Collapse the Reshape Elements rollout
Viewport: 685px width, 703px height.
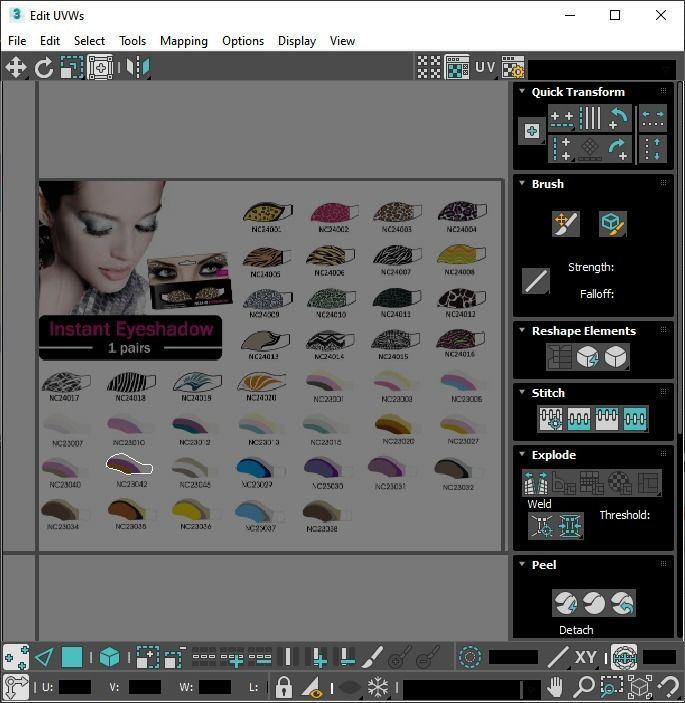[x=522, y=330]
